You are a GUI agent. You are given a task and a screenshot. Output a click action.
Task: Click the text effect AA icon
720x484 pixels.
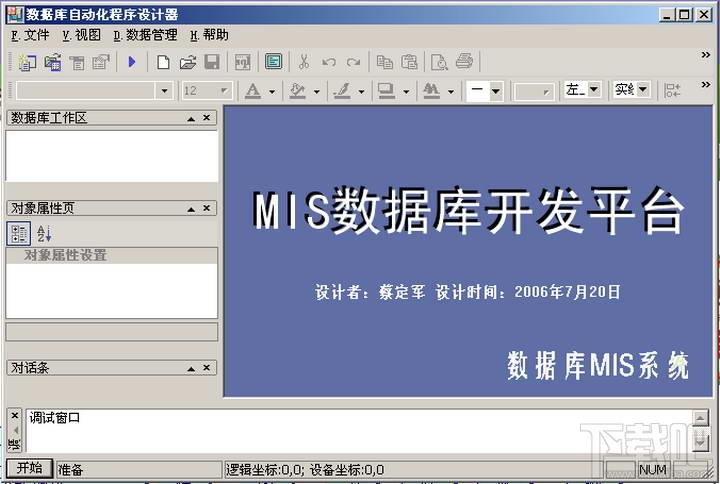point(431,91)
